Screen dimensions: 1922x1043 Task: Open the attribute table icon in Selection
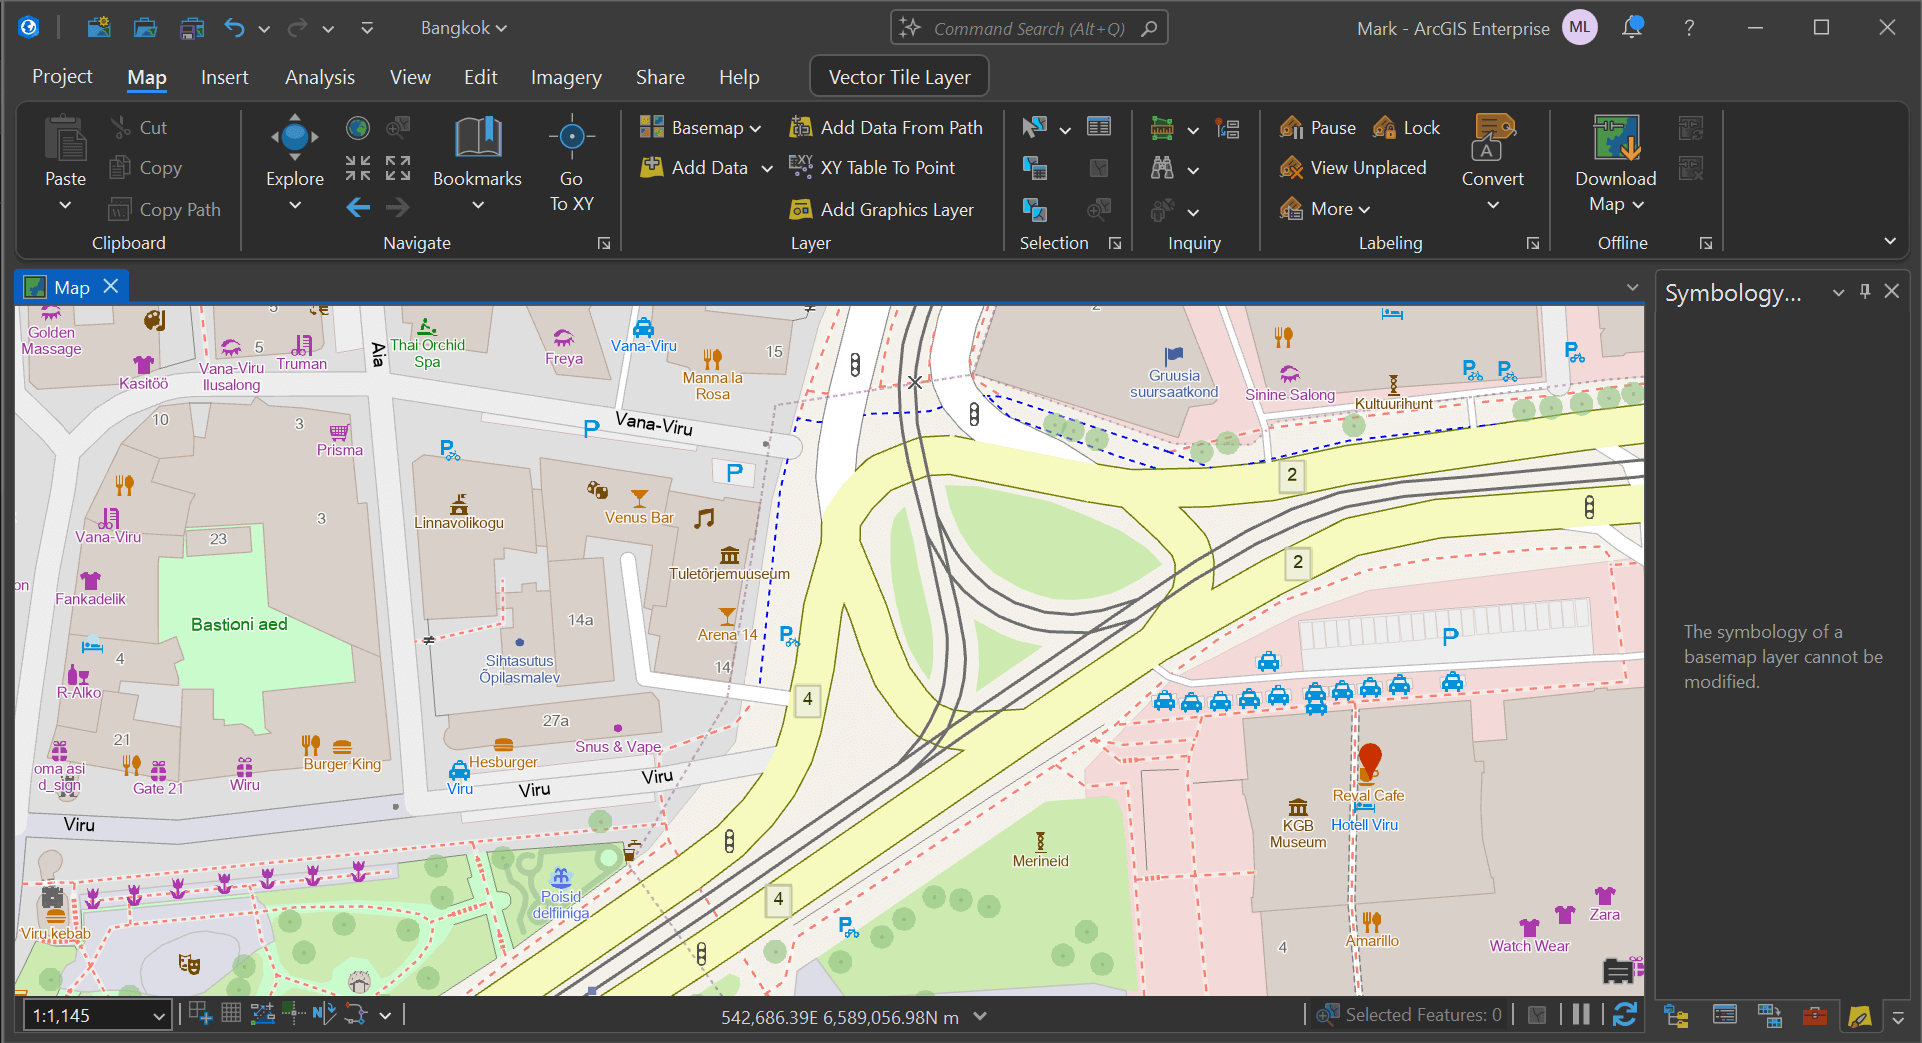pyautogui.click(x=1099, y=127)
